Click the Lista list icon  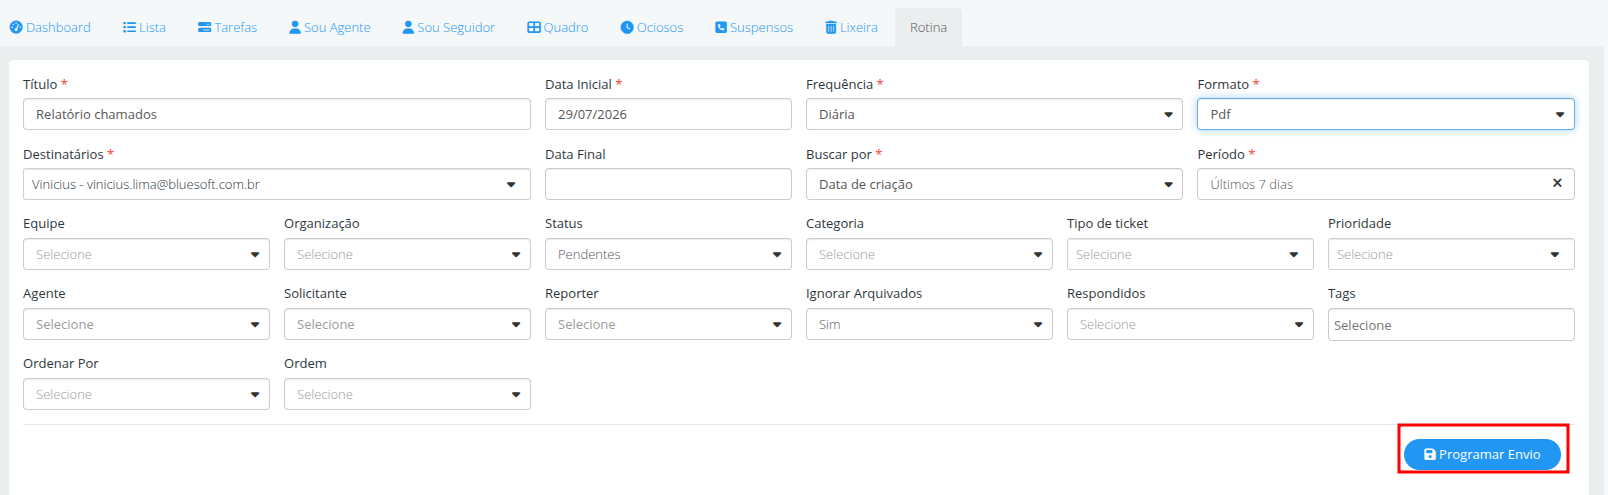pyautogui.click(x=129, y=28)
